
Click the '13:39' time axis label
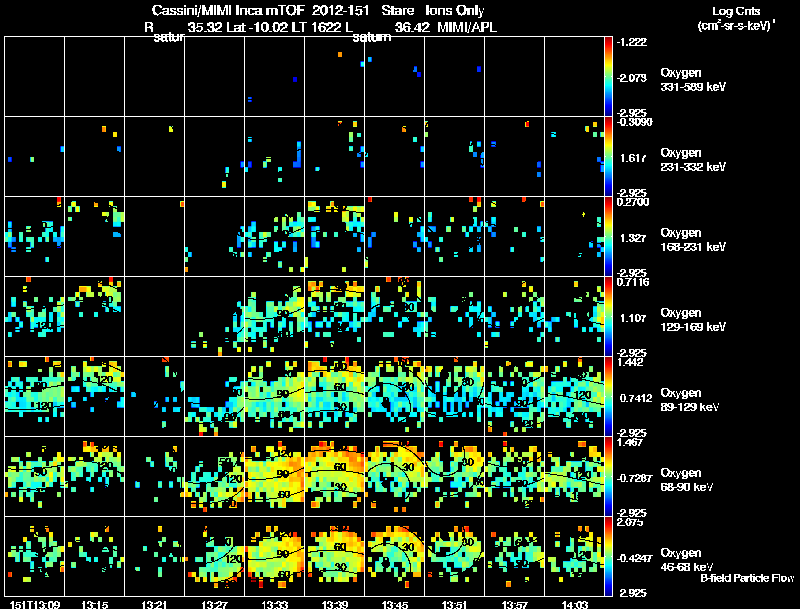tap(335, 604)
